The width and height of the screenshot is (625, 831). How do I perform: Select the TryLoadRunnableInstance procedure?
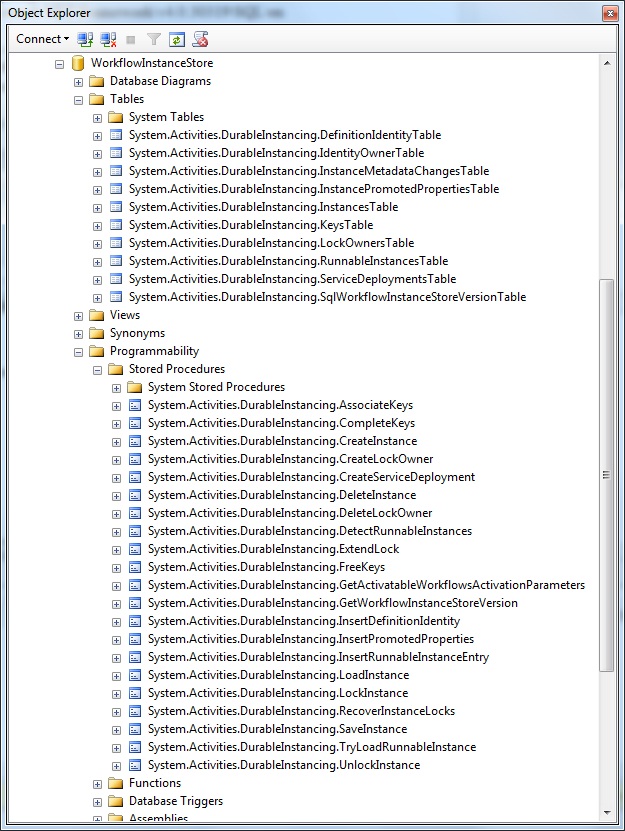[x=312, y=747]
